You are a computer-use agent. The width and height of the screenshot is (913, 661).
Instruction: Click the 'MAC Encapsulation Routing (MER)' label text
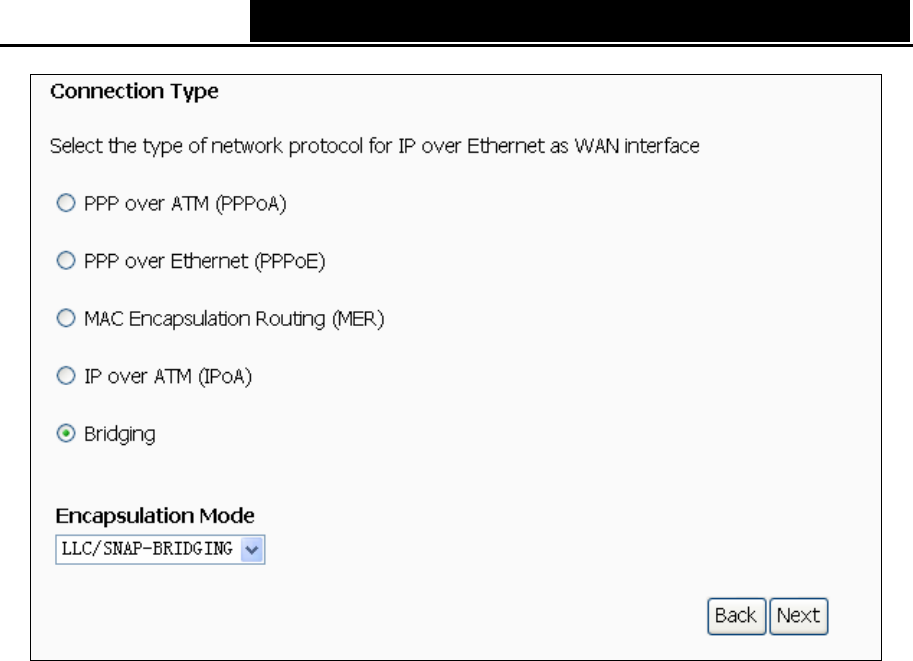pos(234,319)
